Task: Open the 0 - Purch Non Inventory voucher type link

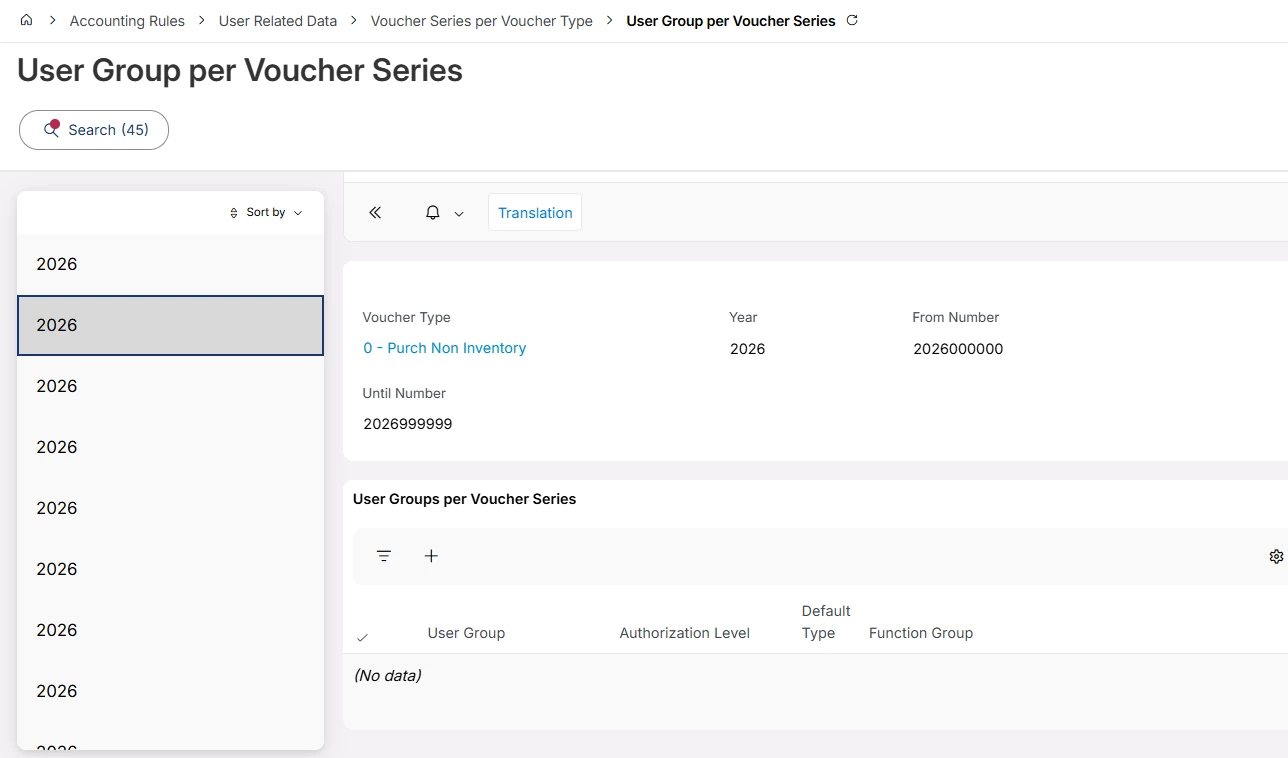Action: (445, 348)
